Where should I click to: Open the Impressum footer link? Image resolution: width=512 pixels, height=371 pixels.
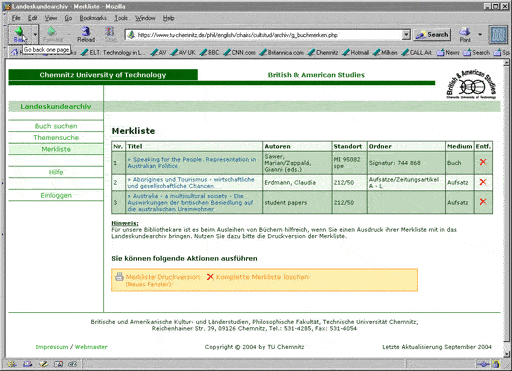coord(52,347)
